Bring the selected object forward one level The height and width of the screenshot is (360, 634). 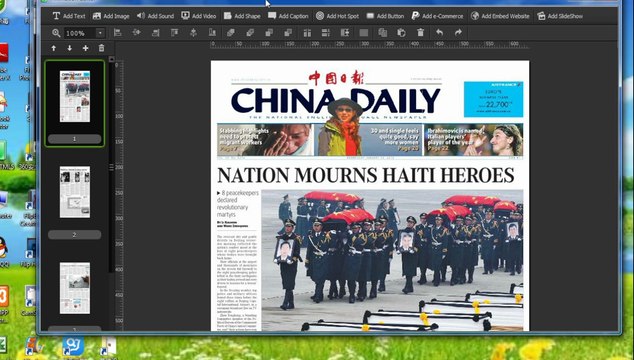point(250,33)
